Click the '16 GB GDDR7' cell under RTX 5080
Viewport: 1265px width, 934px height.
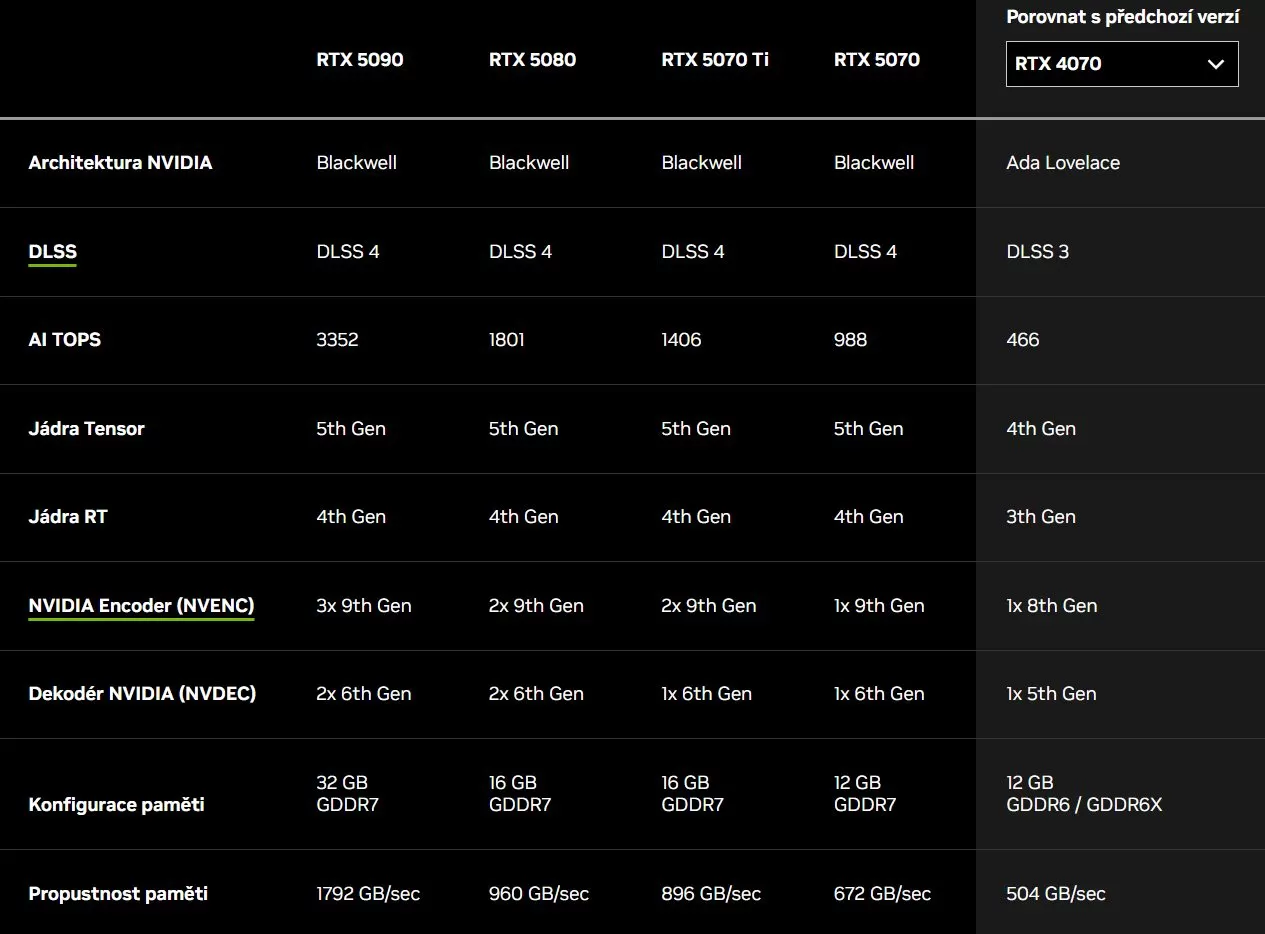[x=520, y=794]
